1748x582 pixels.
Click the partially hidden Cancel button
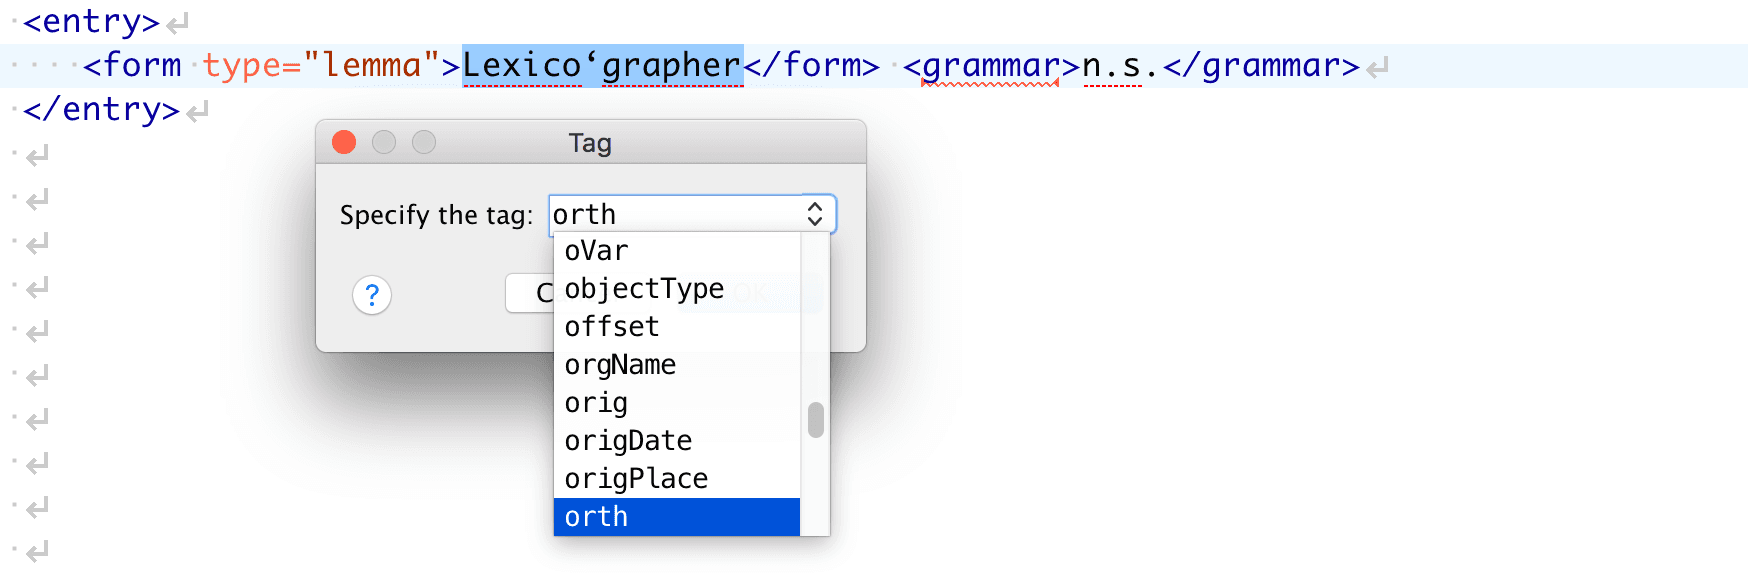(x=530, y=293)
